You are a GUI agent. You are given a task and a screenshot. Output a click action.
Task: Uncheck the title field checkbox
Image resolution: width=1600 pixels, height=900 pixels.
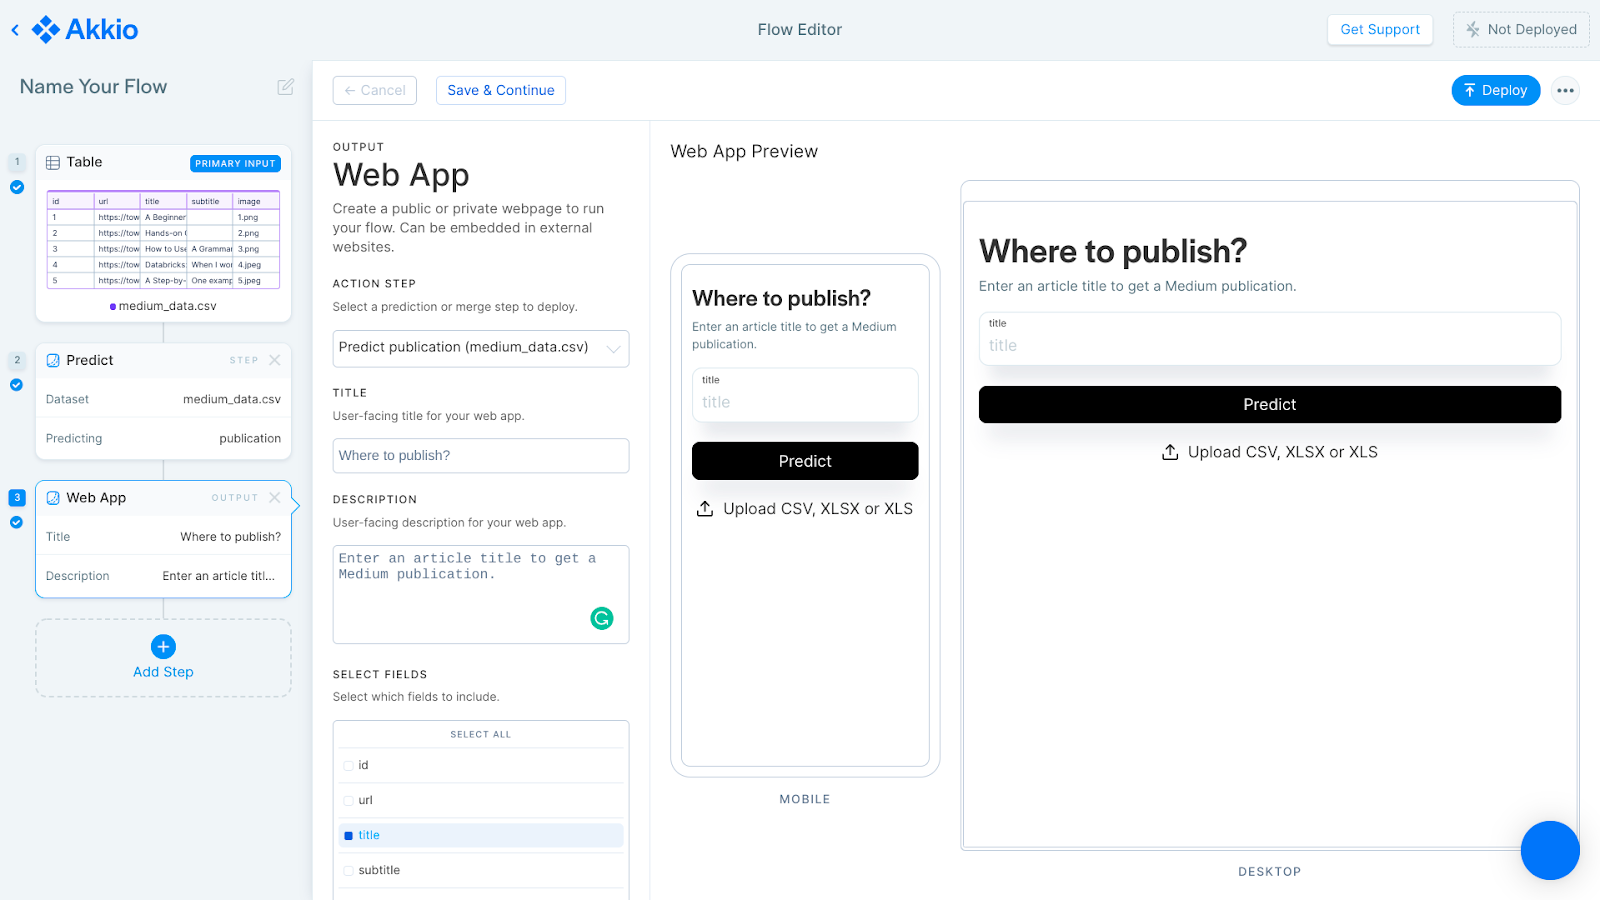pyautogui.click(x=347, y=835)
